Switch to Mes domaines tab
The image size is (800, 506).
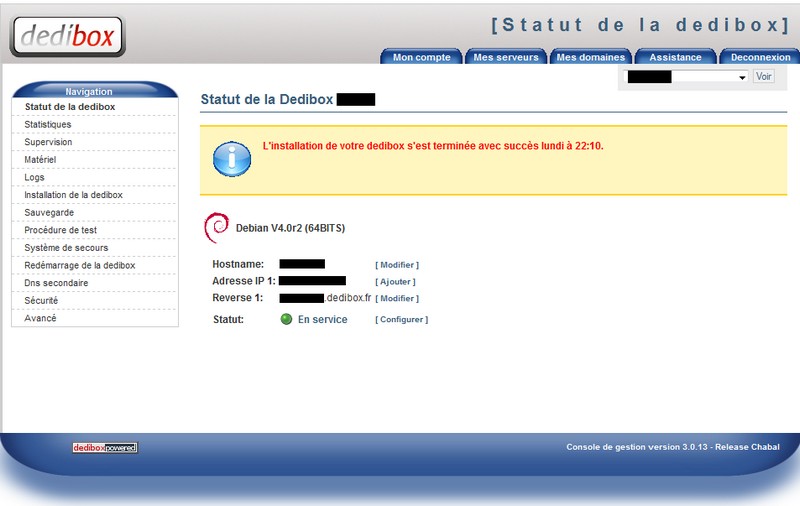(590, 57)
